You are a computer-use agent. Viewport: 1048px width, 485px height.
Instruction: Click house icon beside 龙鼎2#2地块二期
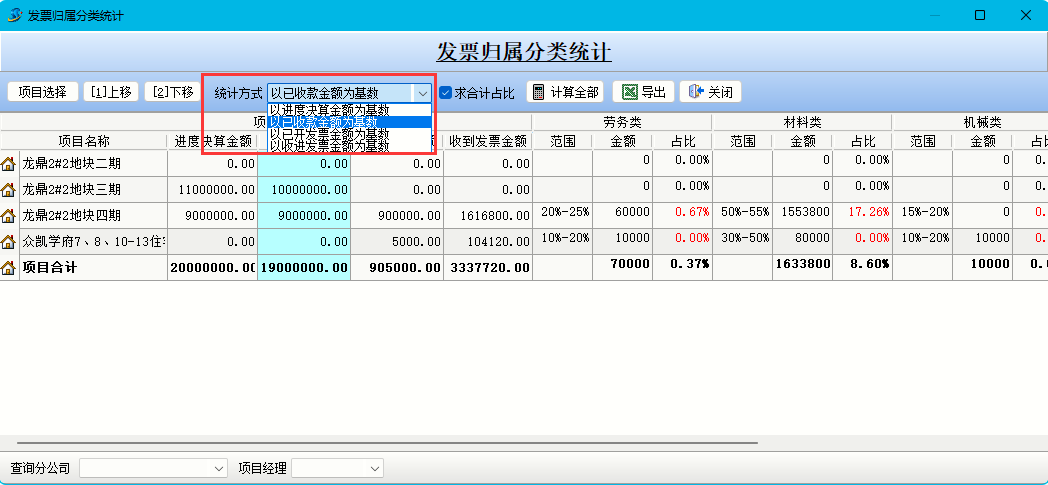[x=9, y=163]
